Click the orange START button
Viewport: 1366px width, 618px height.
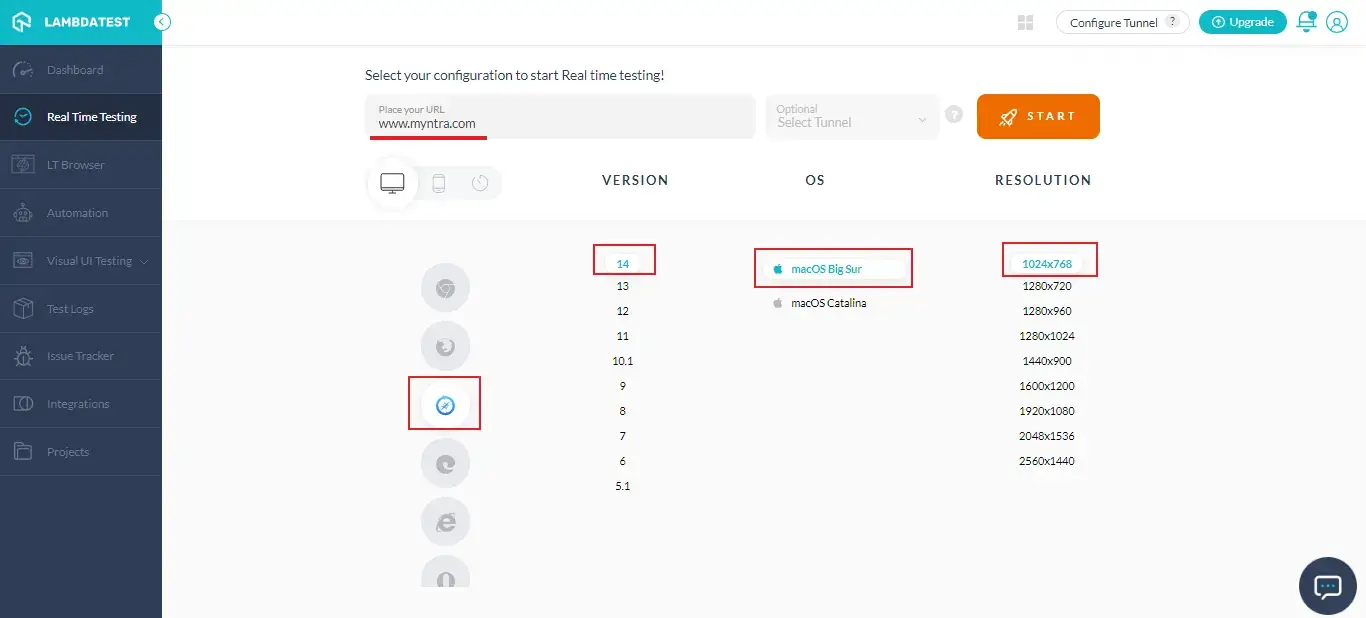point(1038,117)
